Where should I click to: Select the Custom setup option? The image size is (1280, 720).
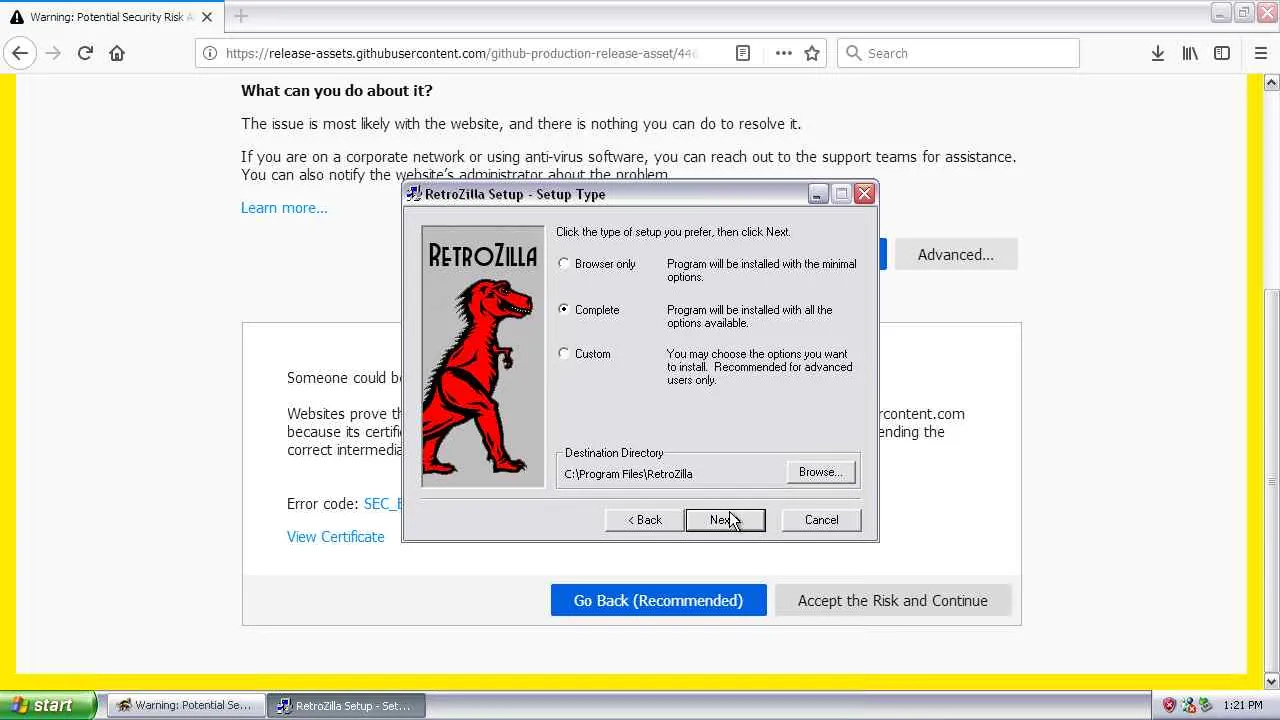564,354
